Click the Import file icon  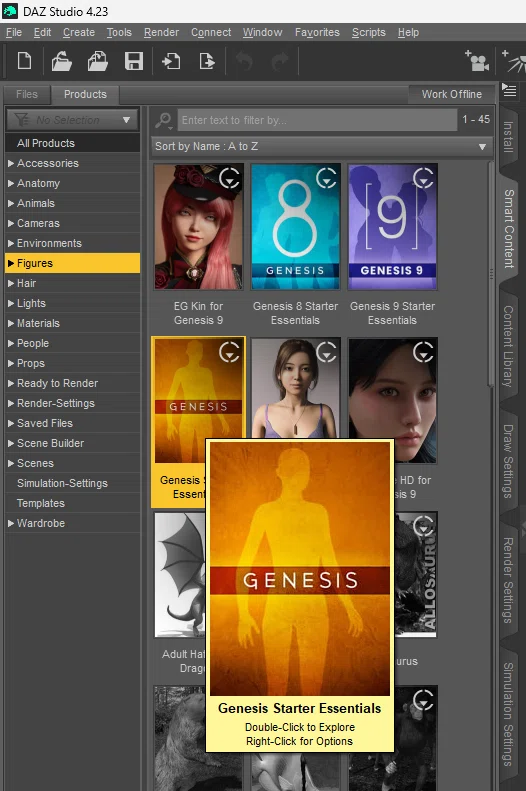tap(171, 61)
